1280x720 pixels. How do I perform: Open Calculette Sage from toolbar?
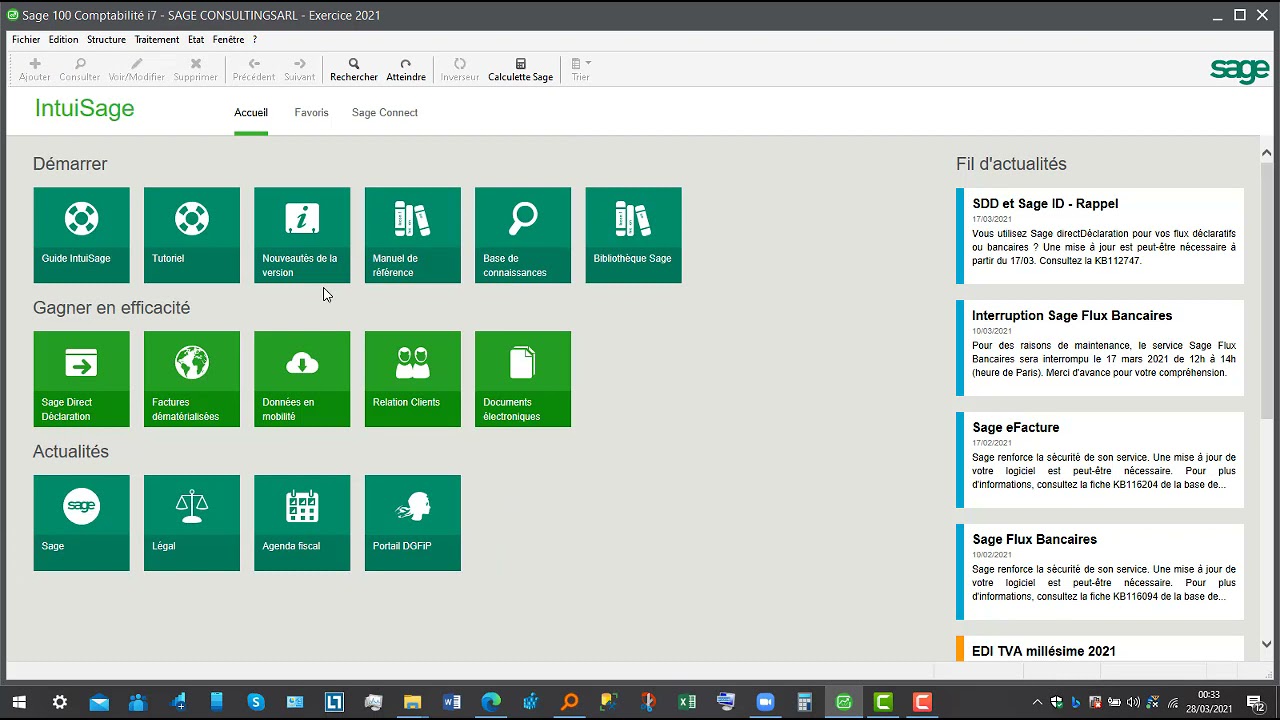point(521,69)
